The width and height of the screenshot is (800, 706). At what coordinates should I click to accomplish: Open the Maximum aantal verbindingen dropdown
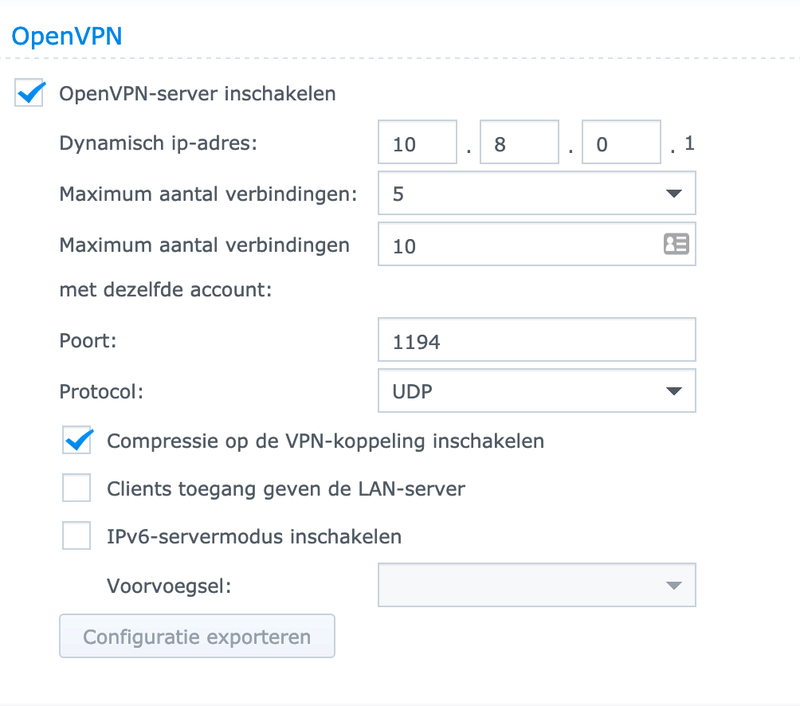[536, 194]
